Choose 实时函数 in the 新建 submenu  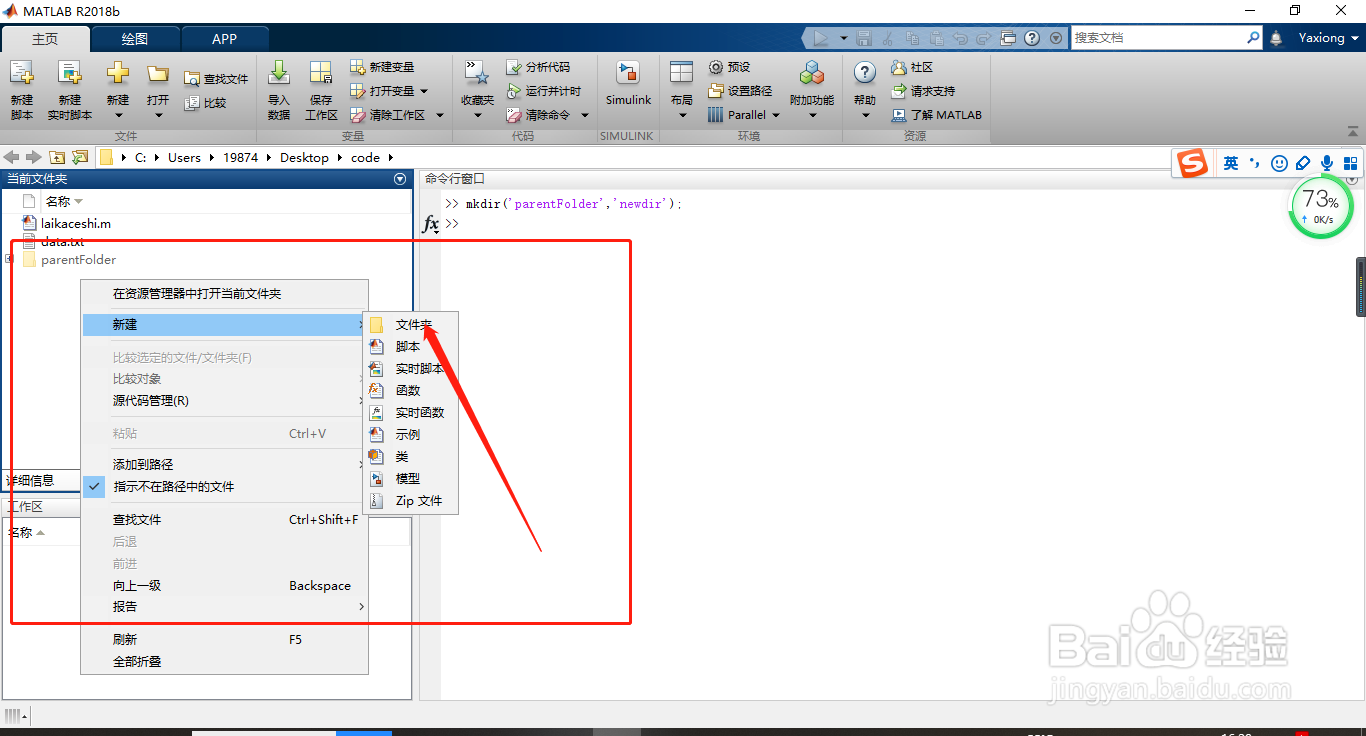pyautogui.click(x=410, y=413)
